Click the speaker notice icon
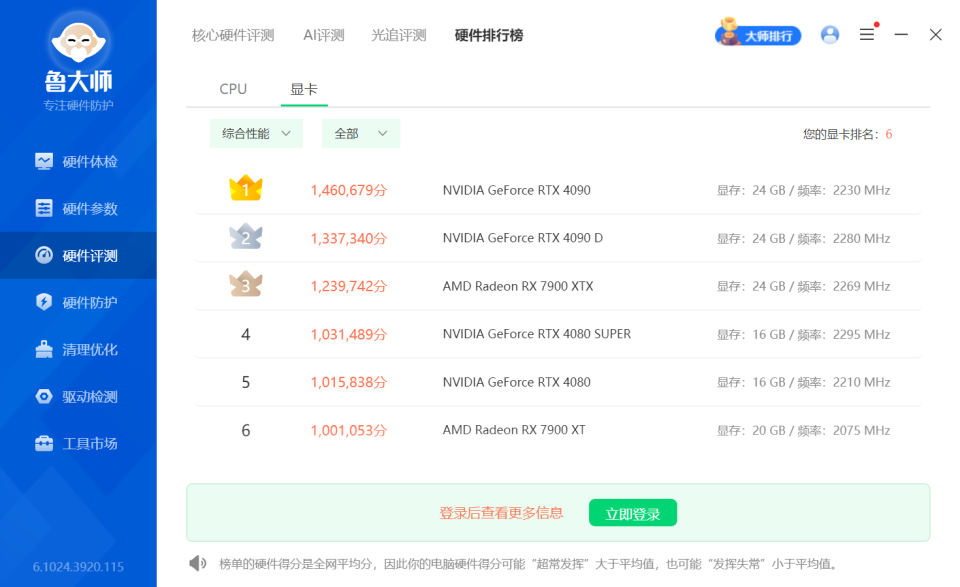Viewport: 960px width, 587px height. pyautogui.click(x=198, y=563)
